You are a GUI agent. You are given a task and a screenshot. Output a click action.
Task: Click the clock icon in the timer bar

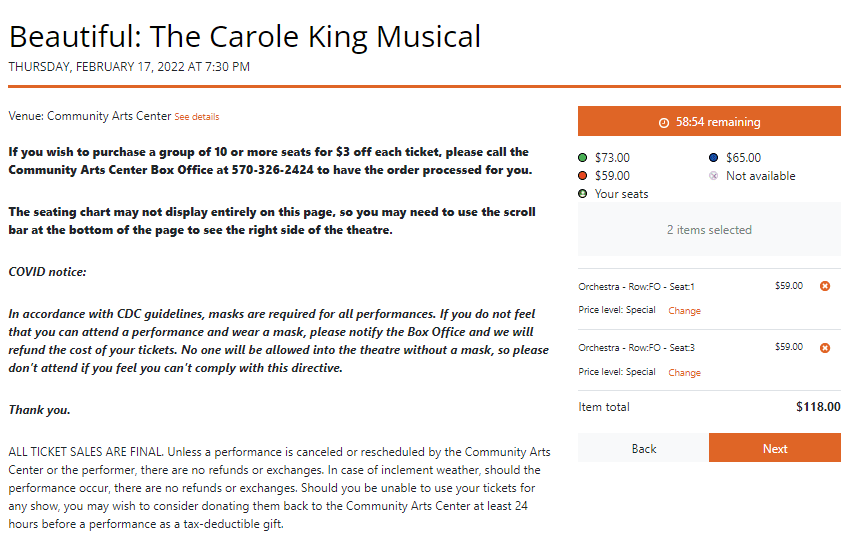point(663,123)
